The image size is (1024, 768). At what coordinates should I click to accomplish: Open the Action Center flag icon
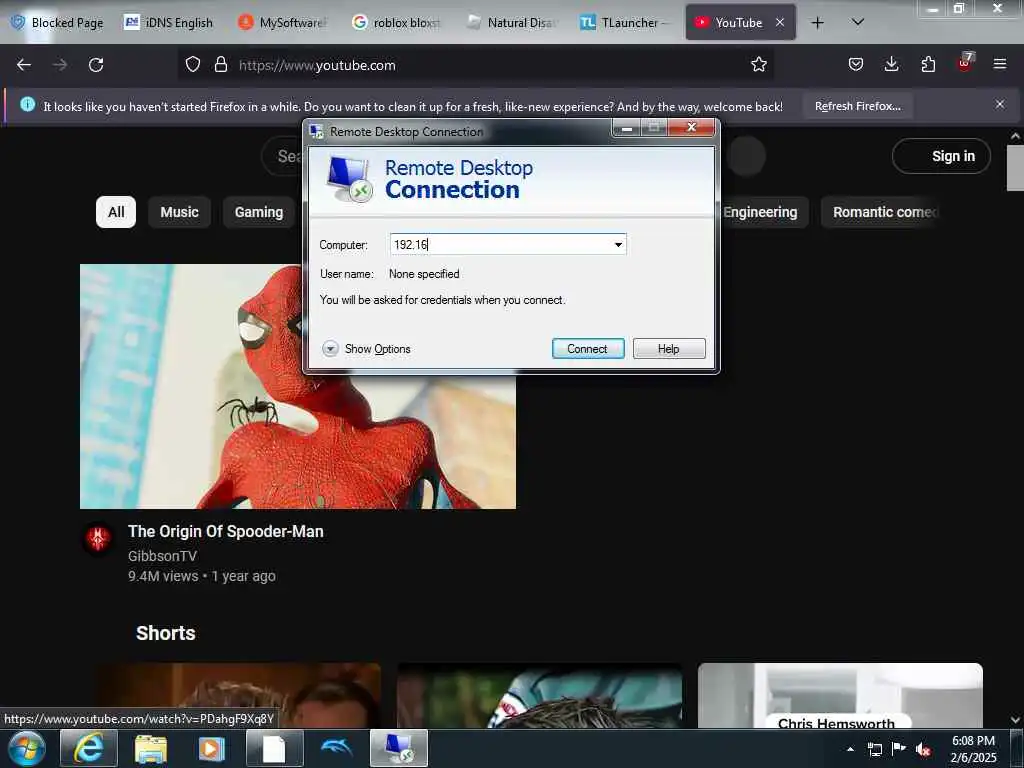click(x=899, y=749)
